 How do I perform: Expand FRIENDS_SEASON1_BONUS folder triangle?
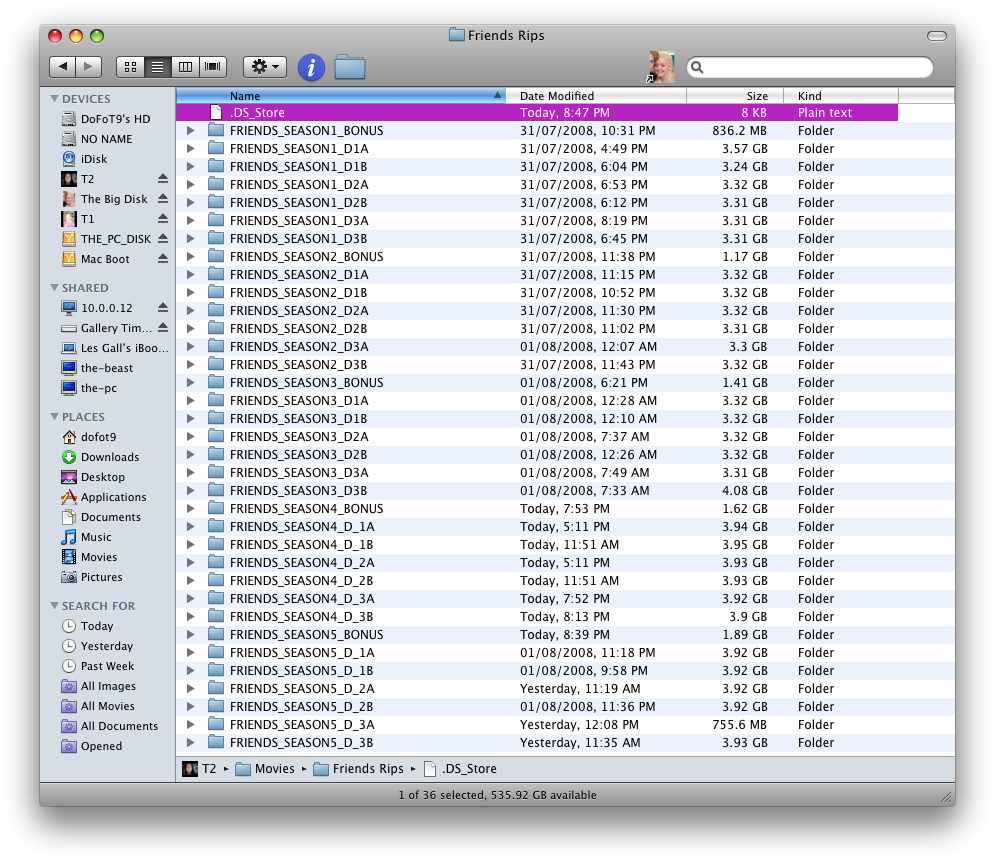click(x=190, y=130)
